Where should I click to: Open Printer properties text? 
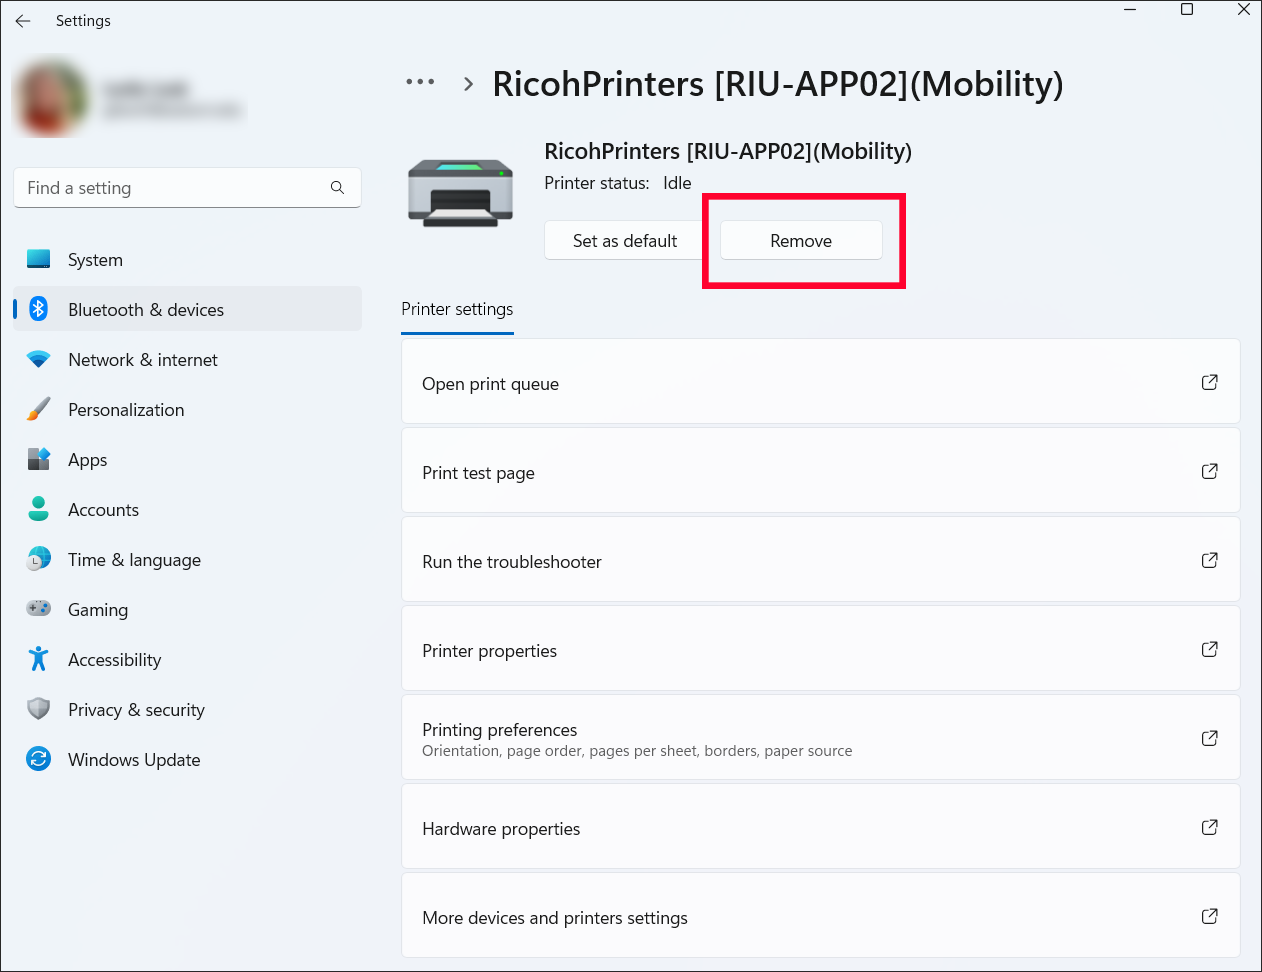click(x=489, y=651)
